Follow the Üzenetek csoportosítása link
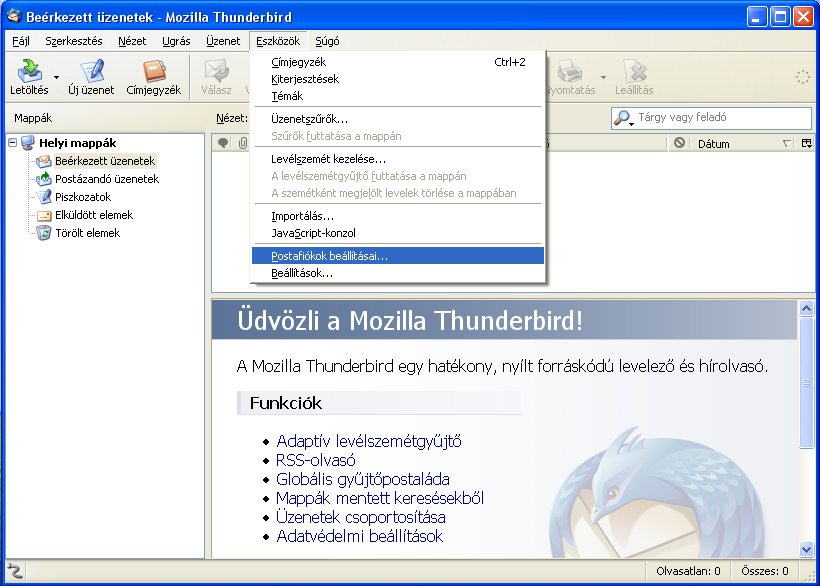The image size is (820, 586). pyautogui.click(x=361, y=518)
